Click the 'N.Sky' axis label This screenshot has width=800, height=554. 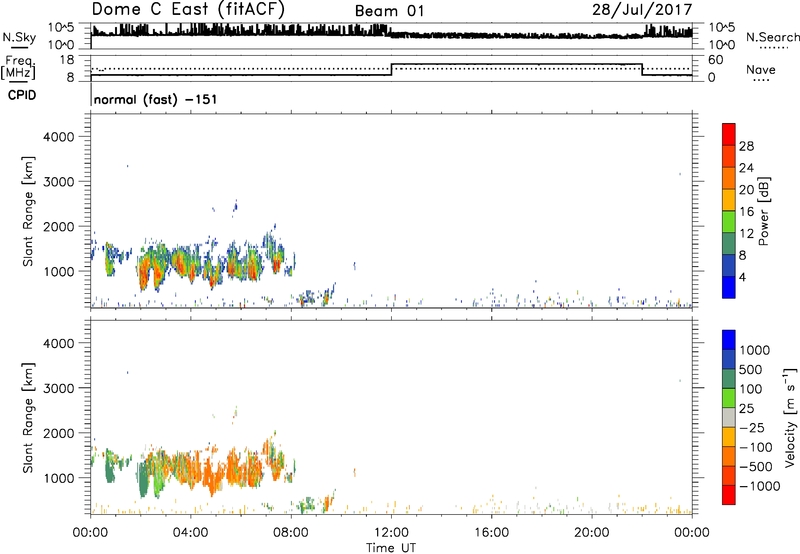[19, 37]
